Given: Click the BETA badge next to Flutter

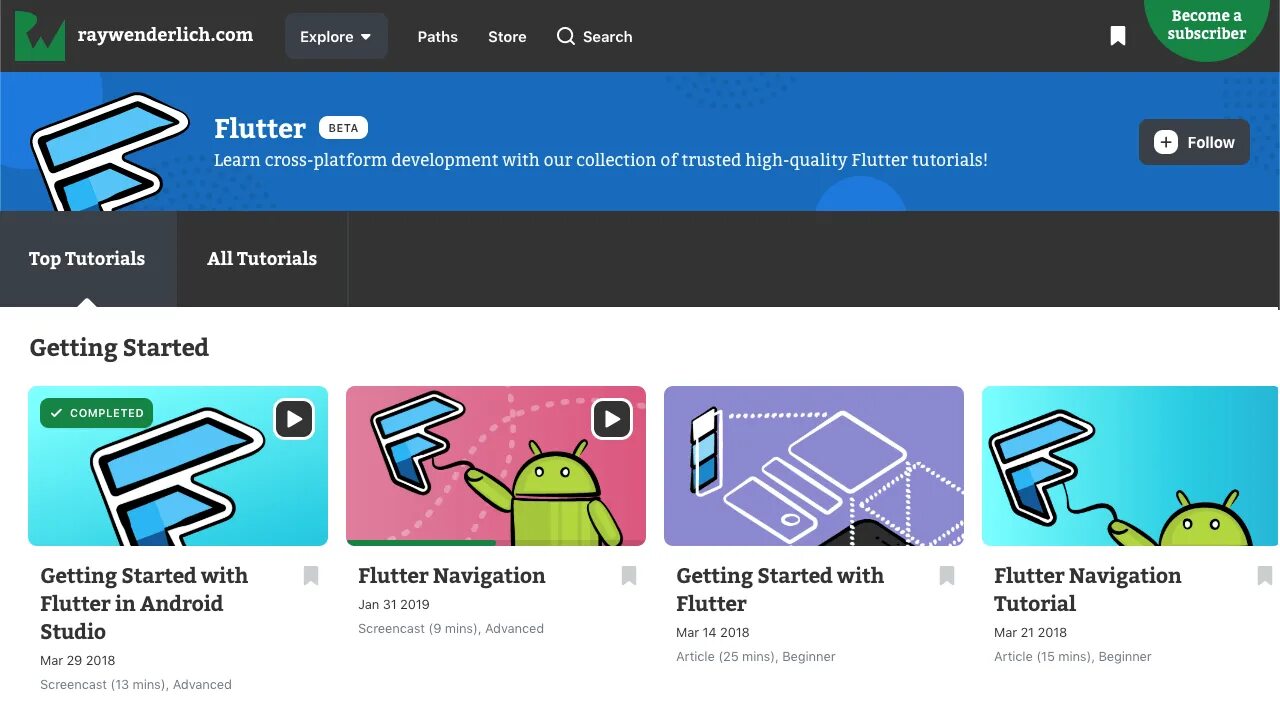Looking at the screenshot, I should (344, 128).
